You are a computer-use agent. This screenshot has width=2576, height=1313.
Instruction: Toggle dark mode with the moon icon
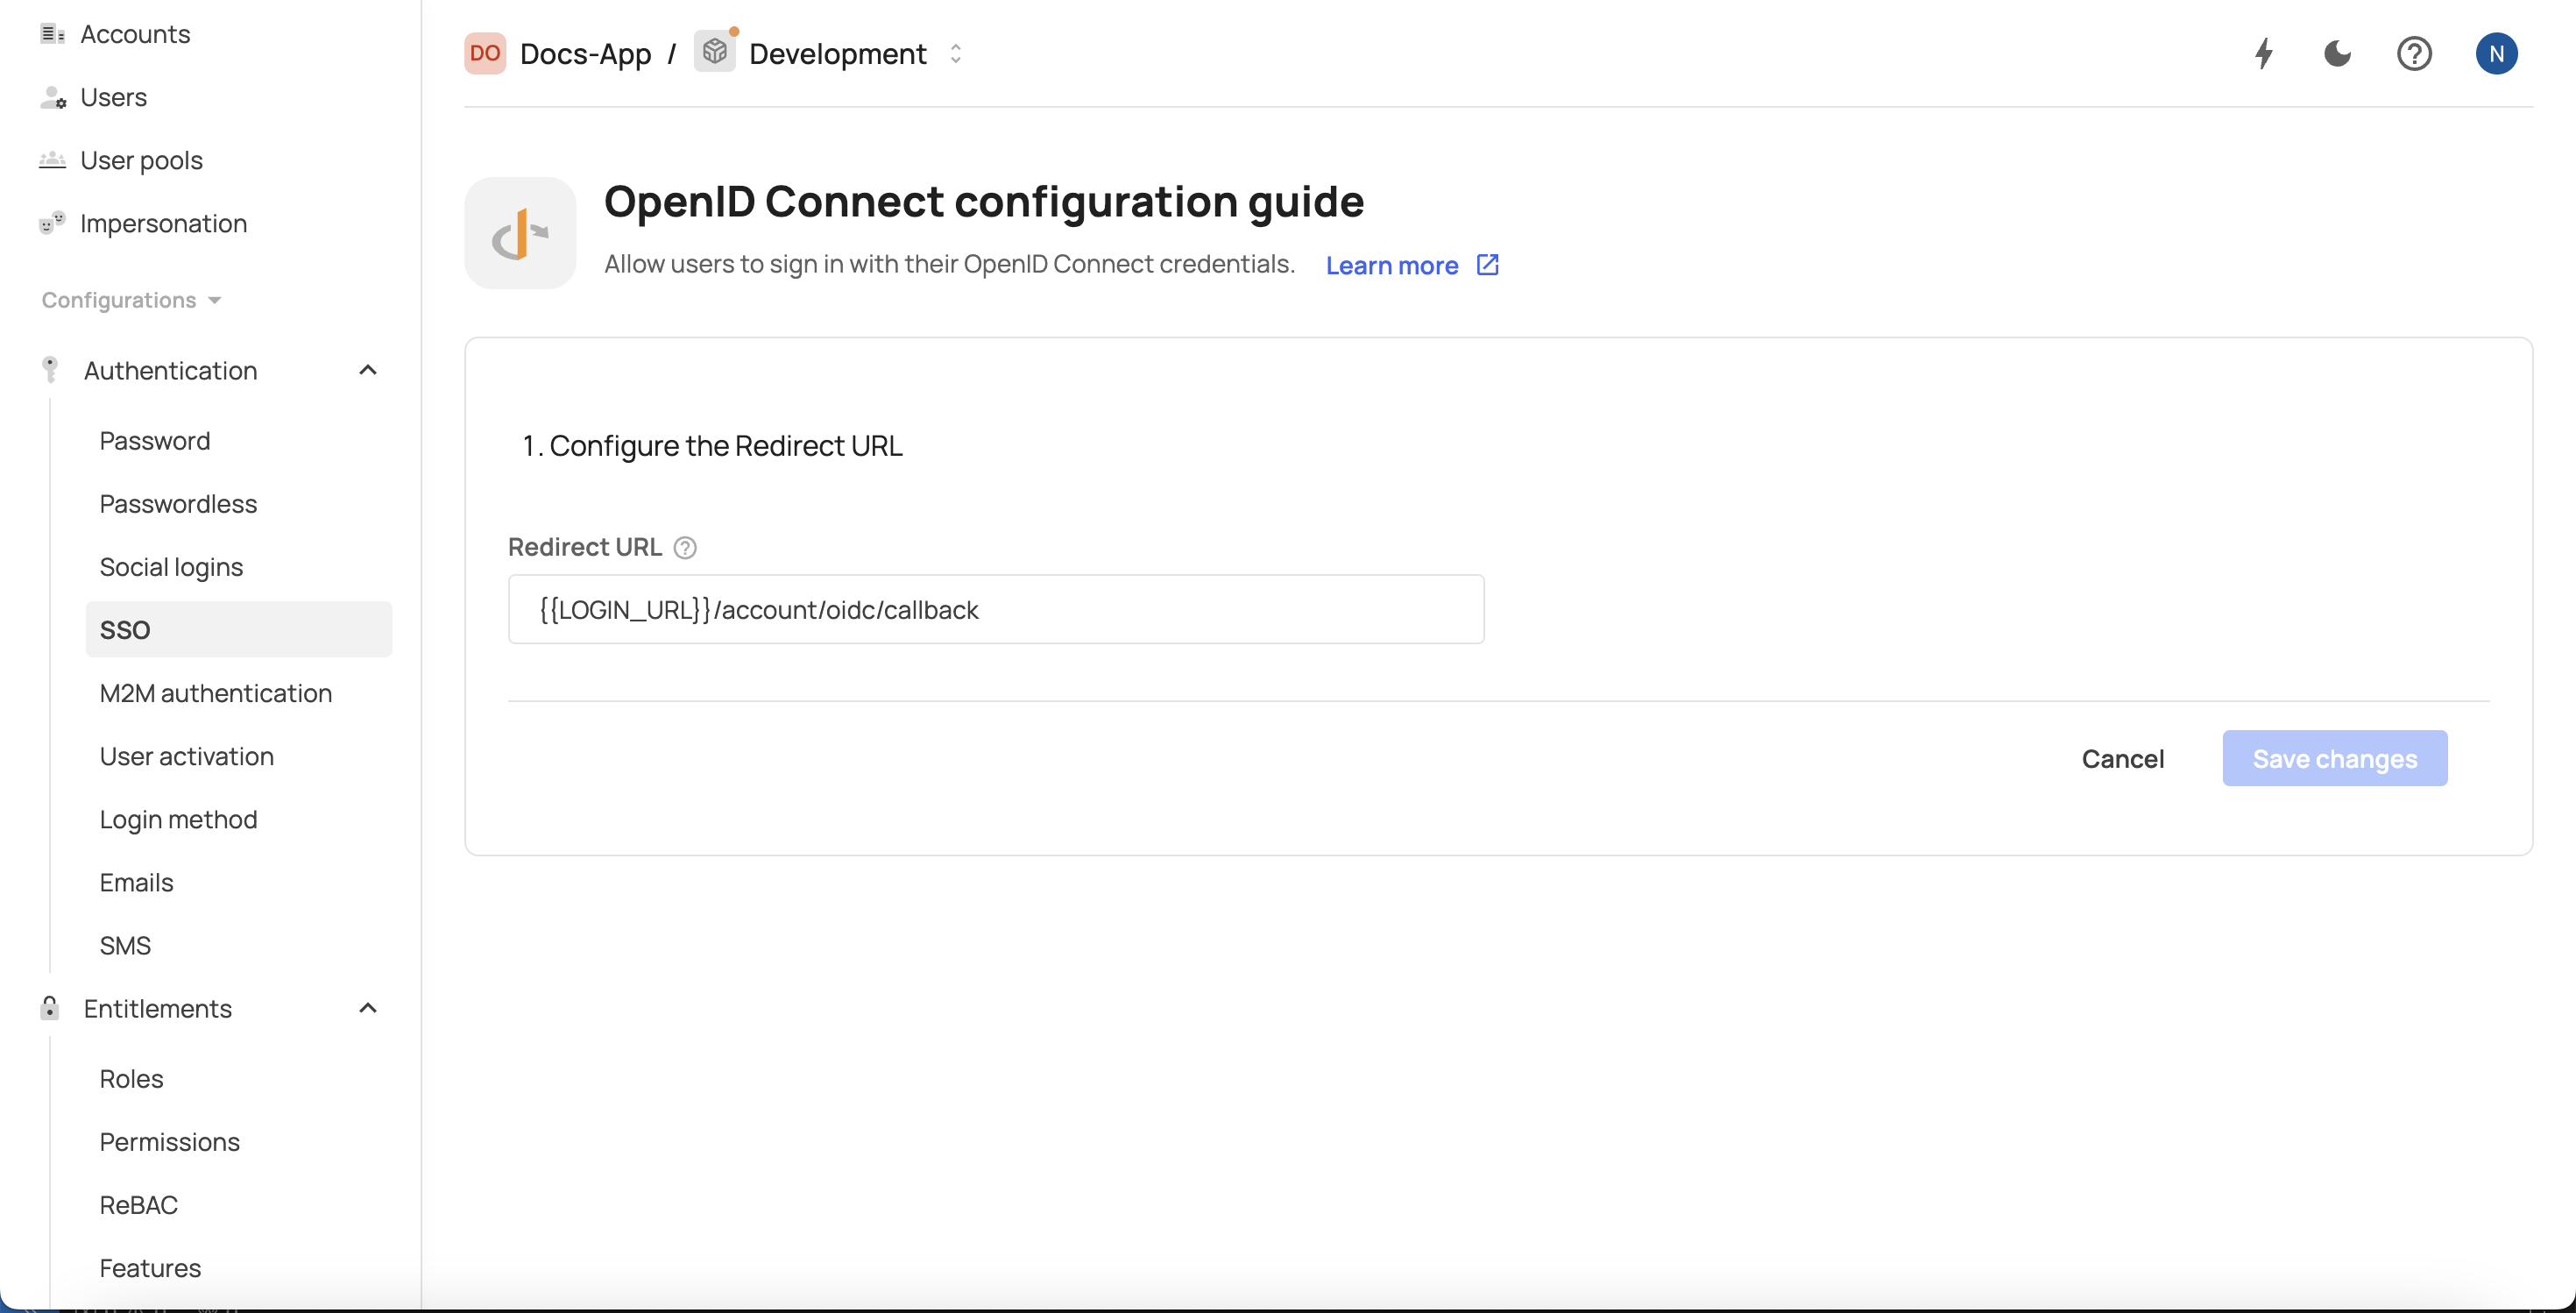coord(2337,53)
